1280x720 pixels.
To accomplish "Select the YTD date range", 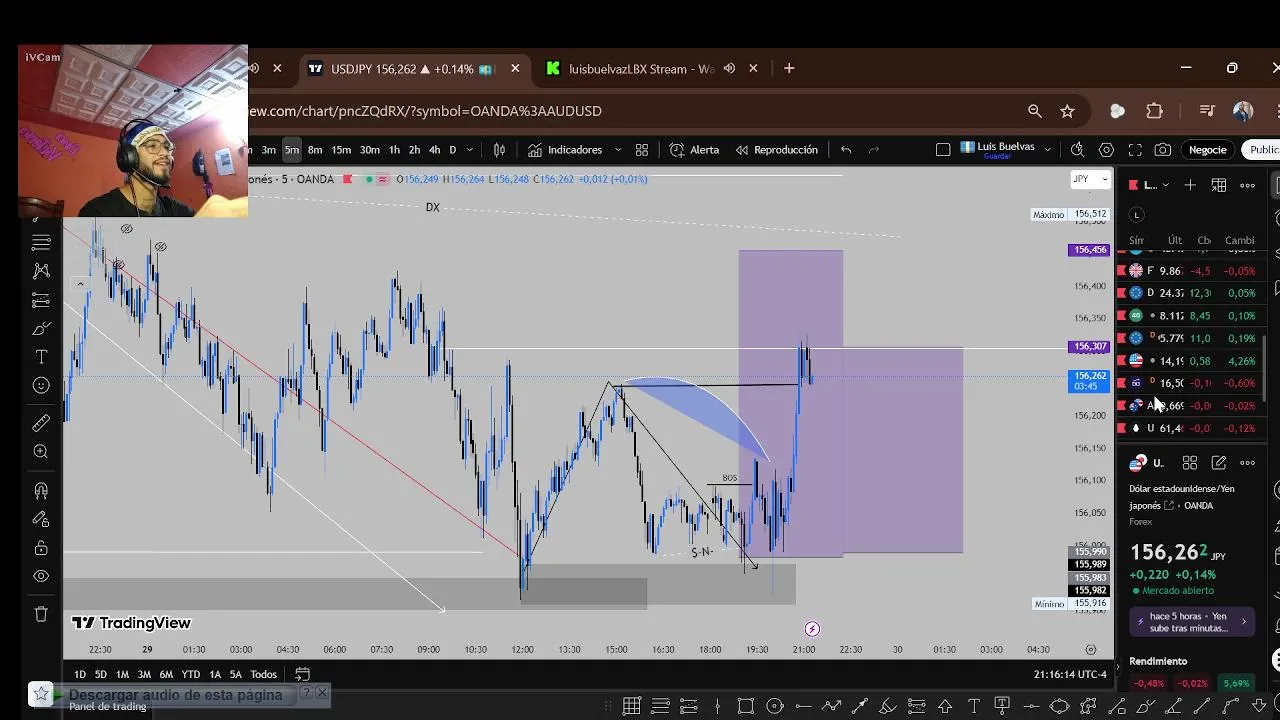I will (x=190, y=674).
